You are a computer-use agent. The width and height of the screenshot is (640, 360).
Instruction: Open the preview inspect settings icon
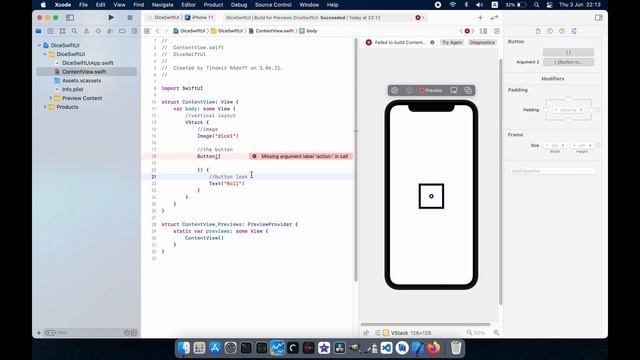395,91
